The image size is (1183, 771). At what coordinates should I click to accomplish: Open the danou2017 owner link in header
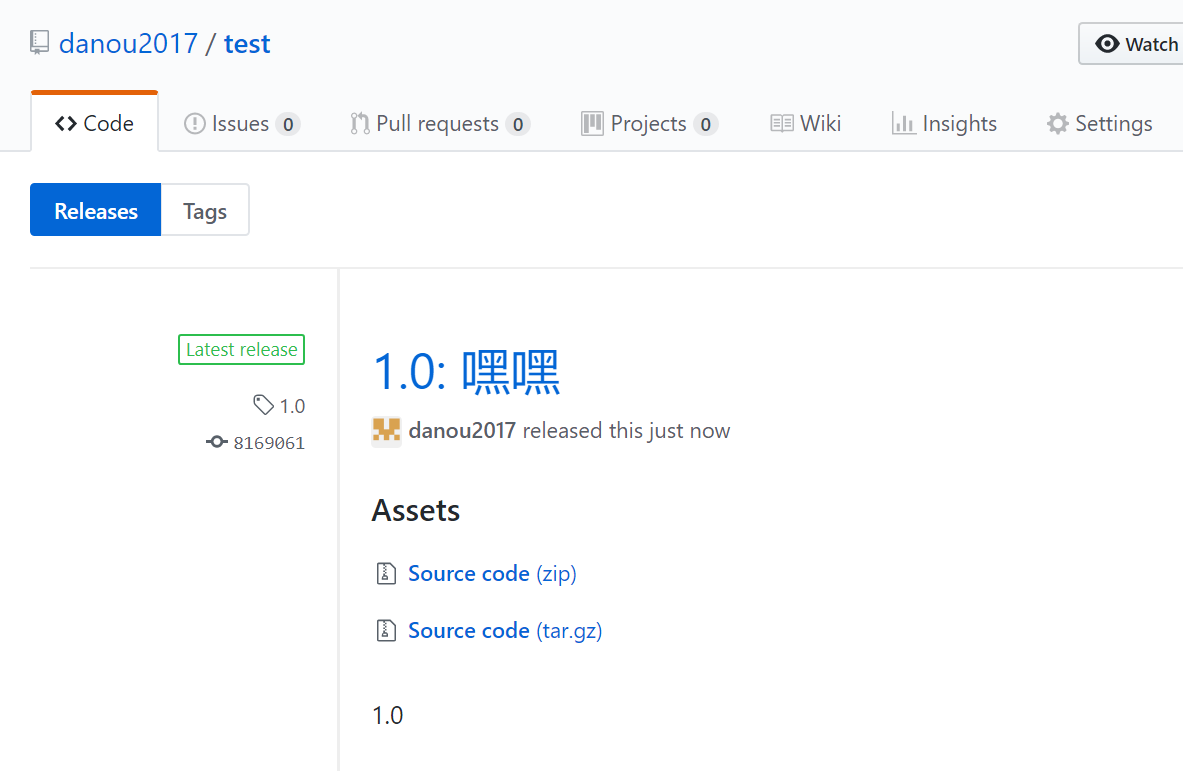tap(128, 44)
